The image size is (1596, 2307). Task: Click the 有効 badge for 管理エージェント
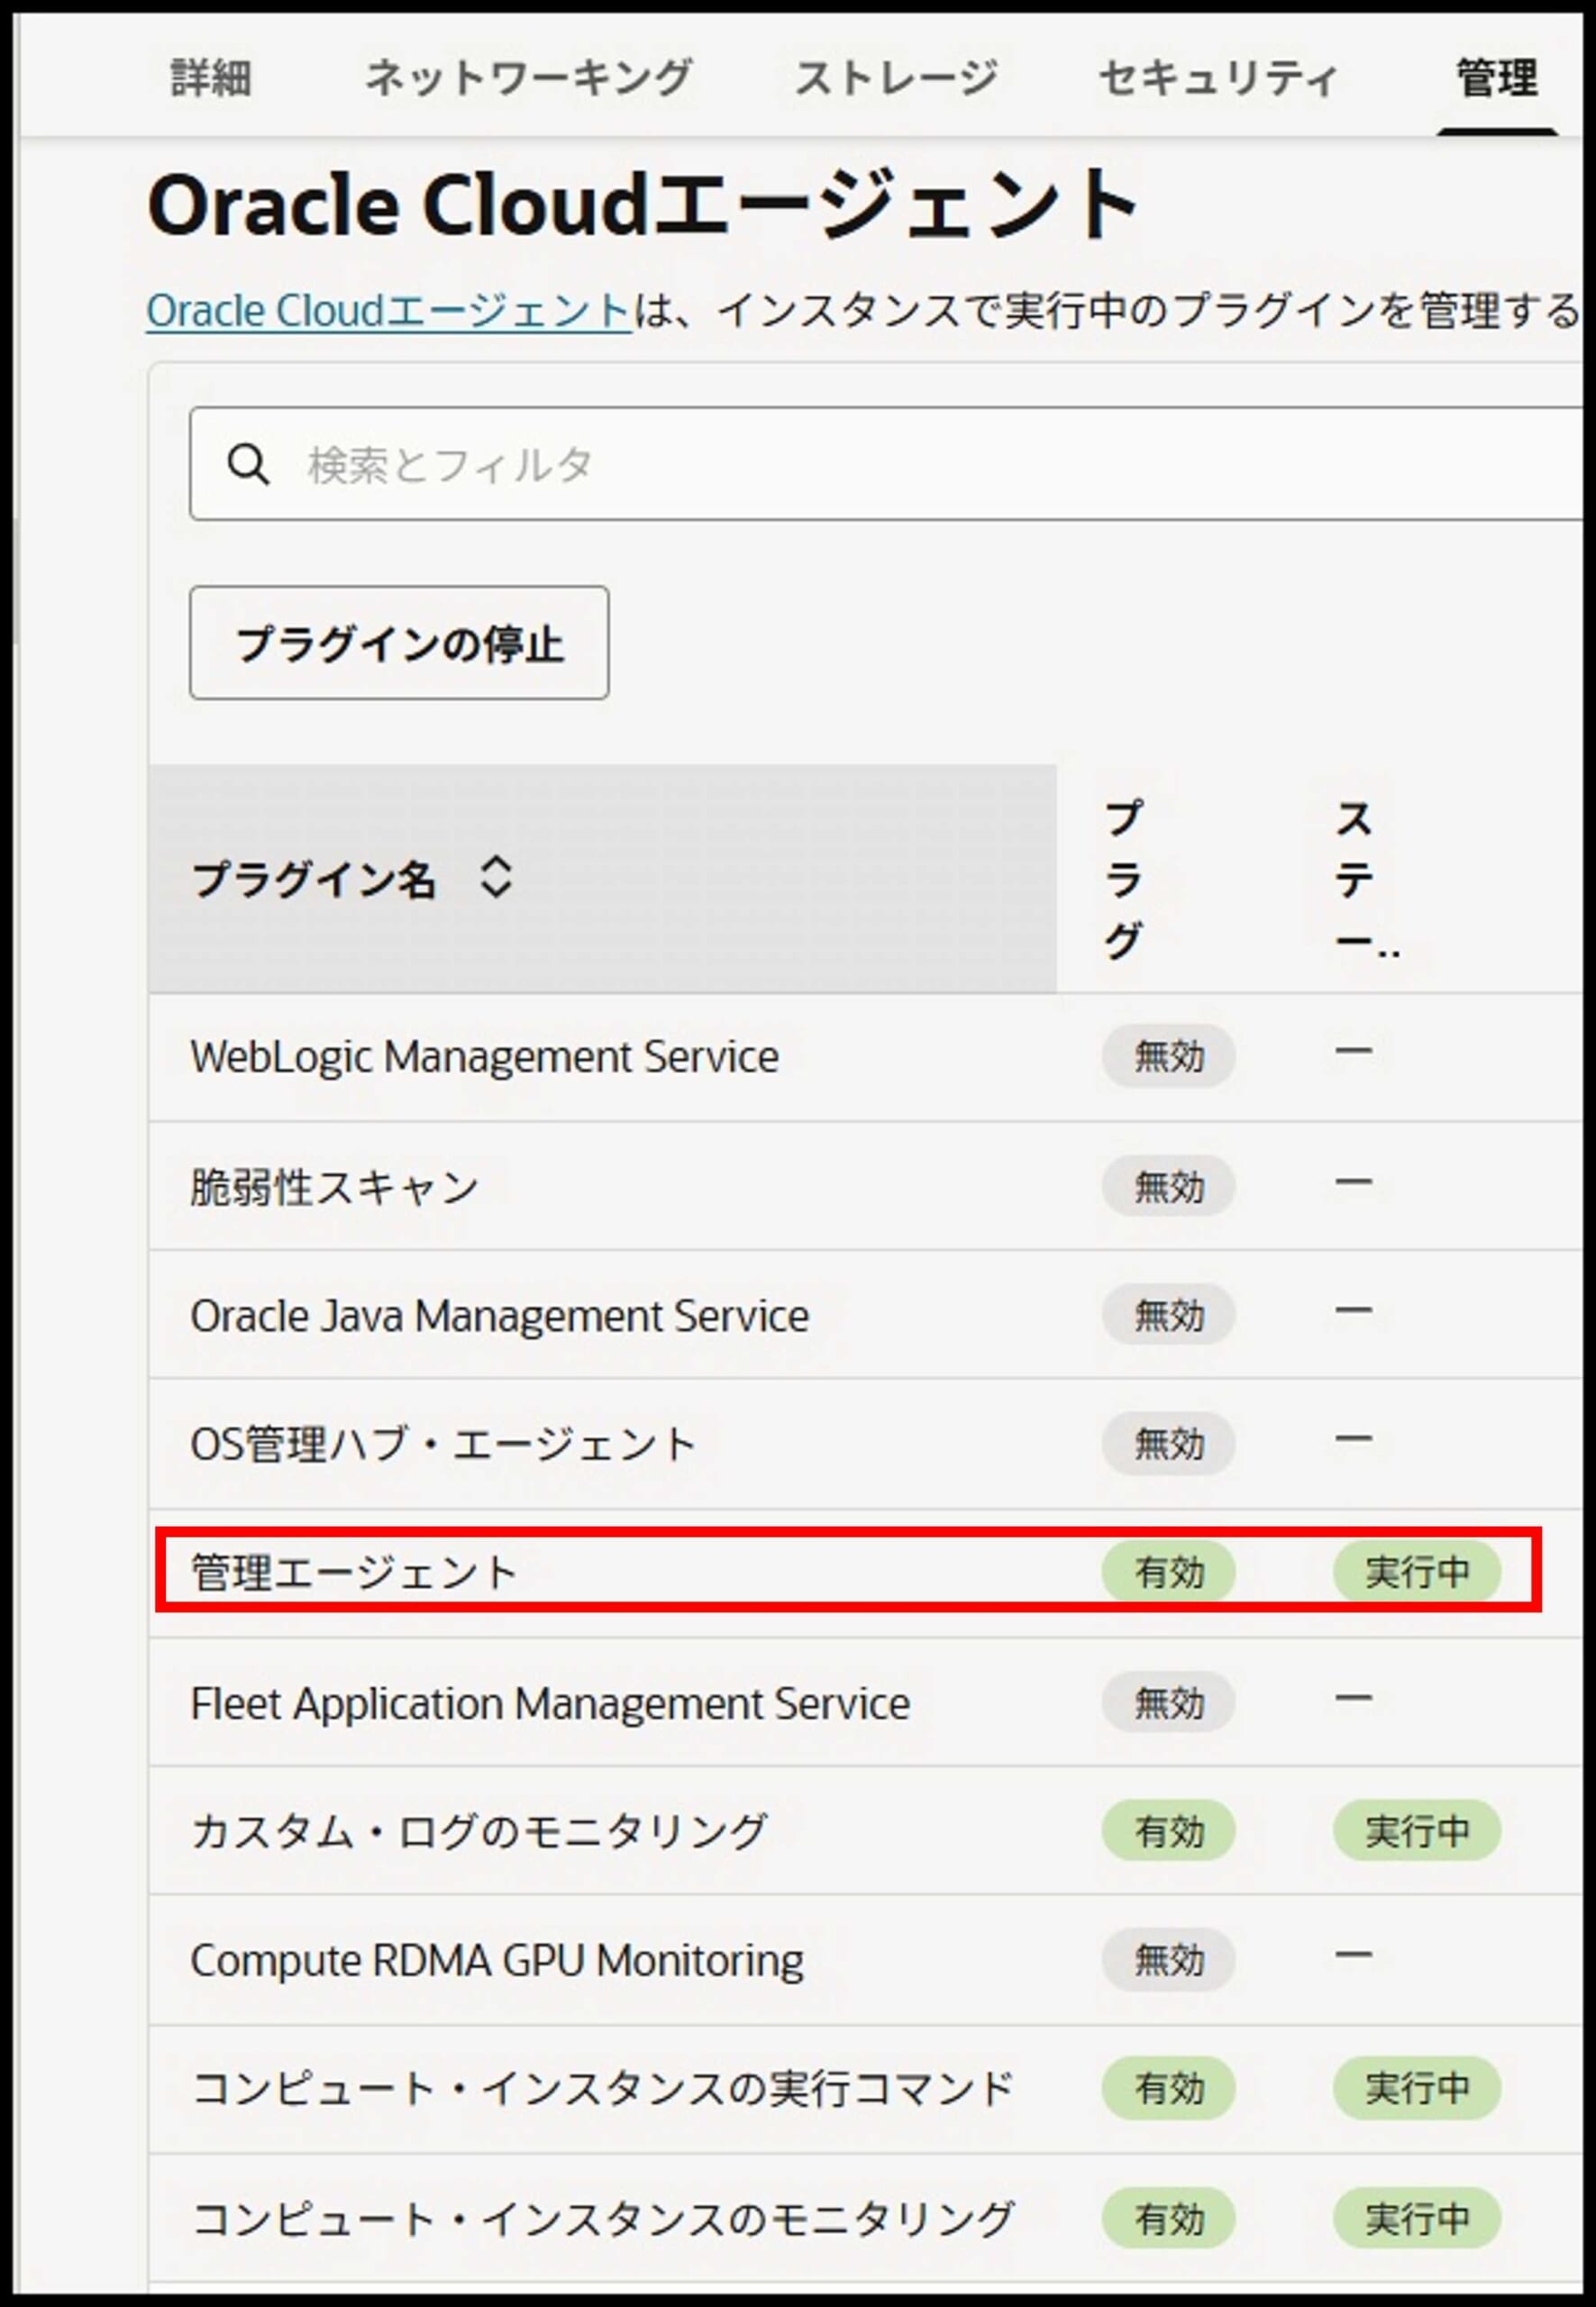pyautogui.click(x=1168, y=1572)
